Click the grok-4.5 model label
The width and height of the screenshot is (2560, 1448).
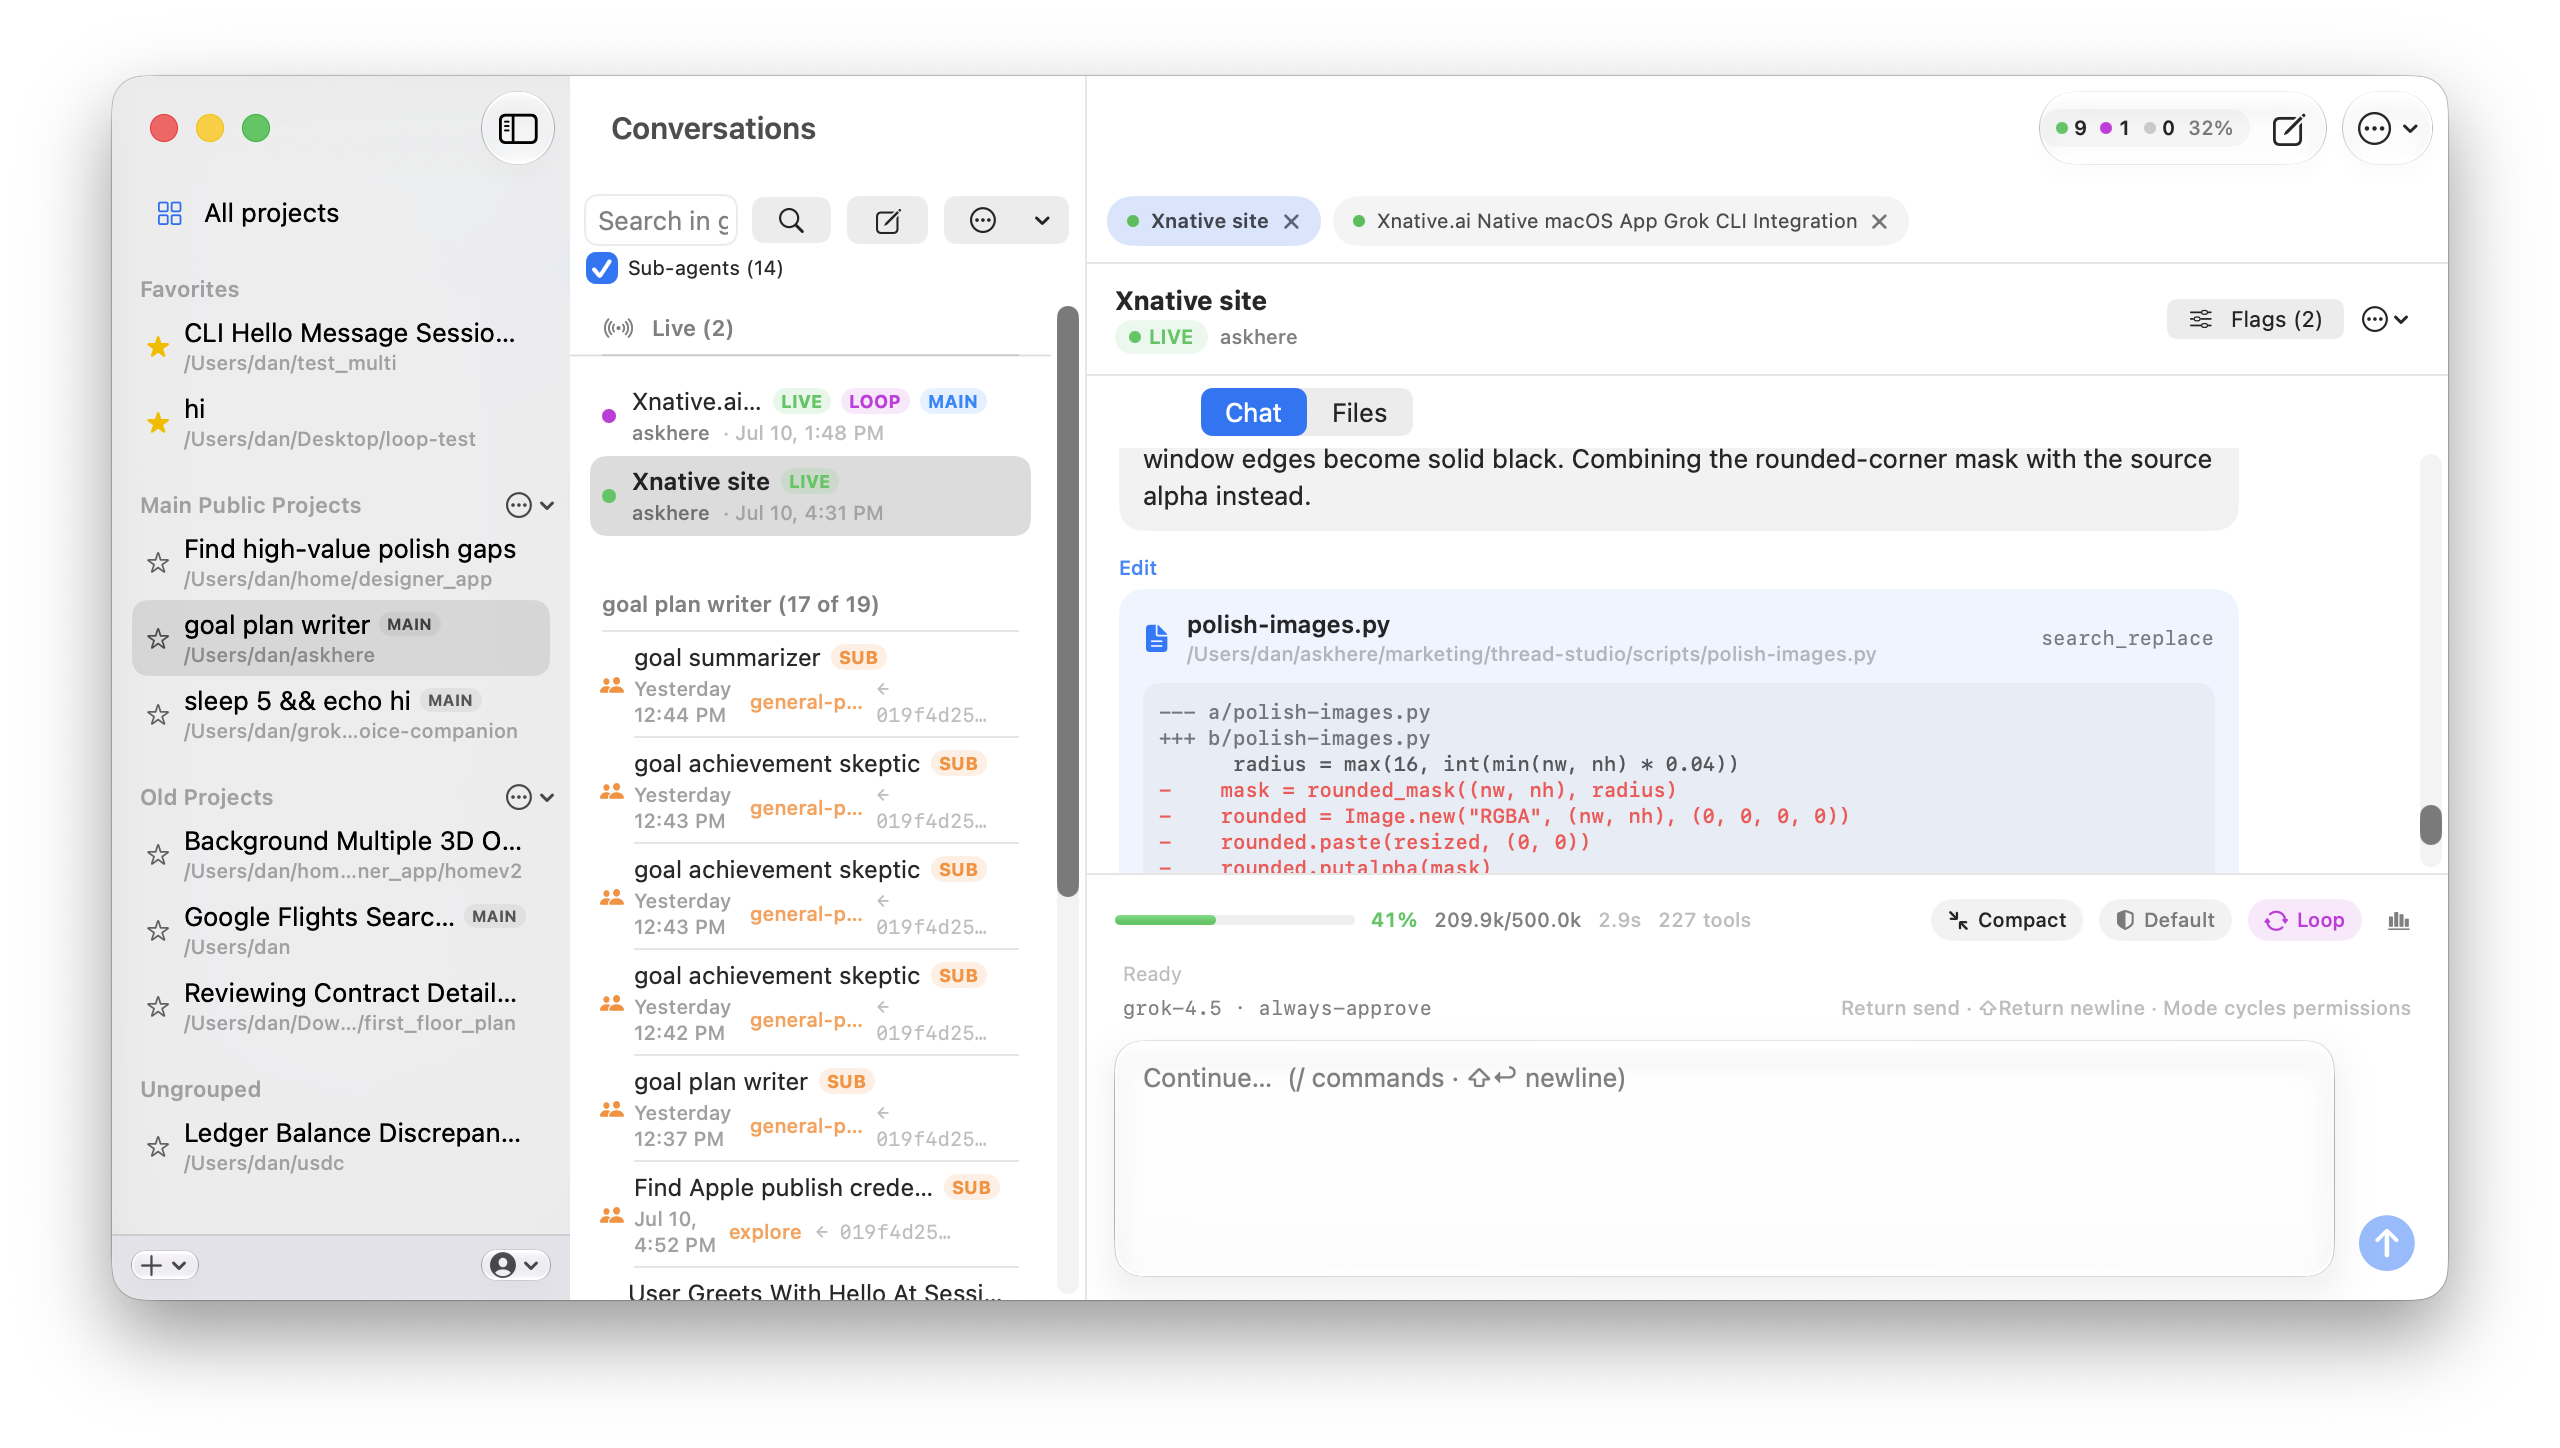pos(1172,1008)
